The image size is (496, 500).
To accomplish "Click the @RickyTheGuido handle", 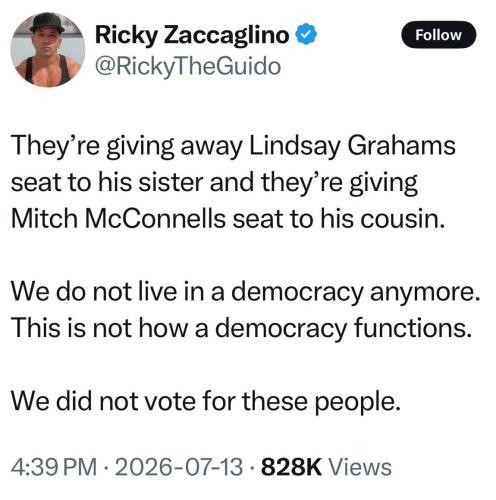I will click(188, 66).
